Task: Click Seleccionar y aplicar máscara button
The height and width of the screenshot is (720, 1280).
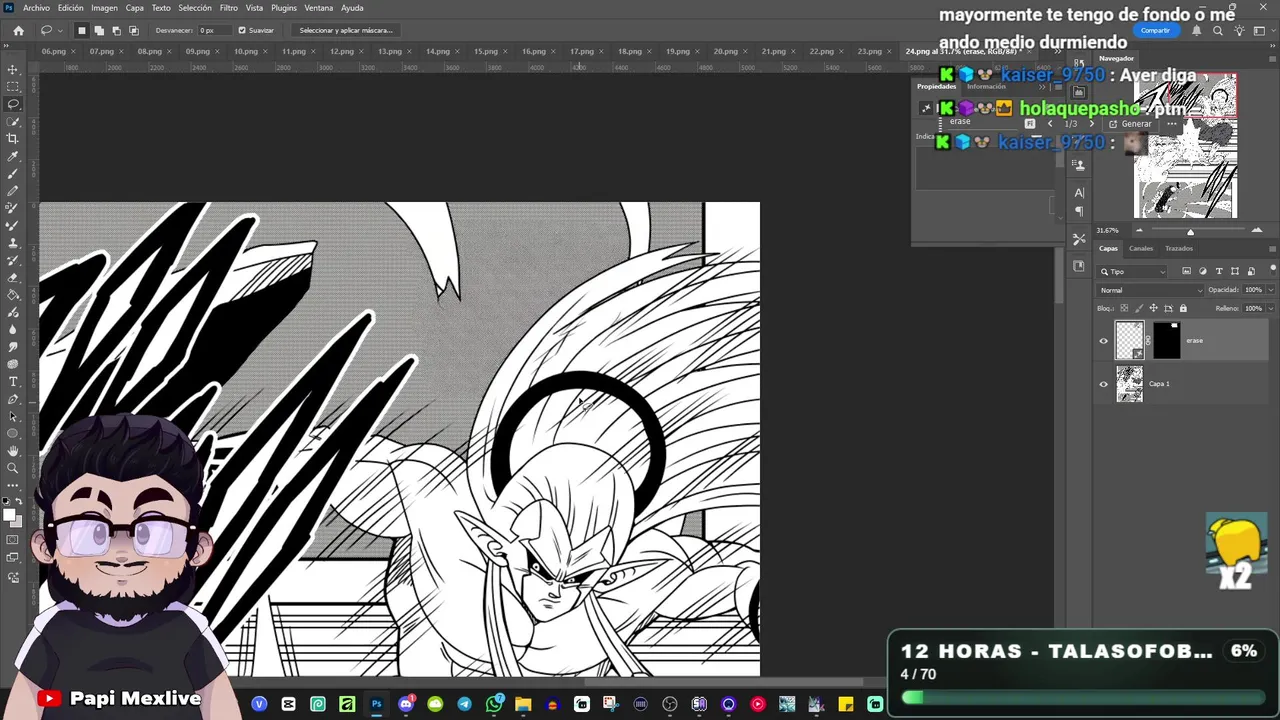Action: [346, 30]
